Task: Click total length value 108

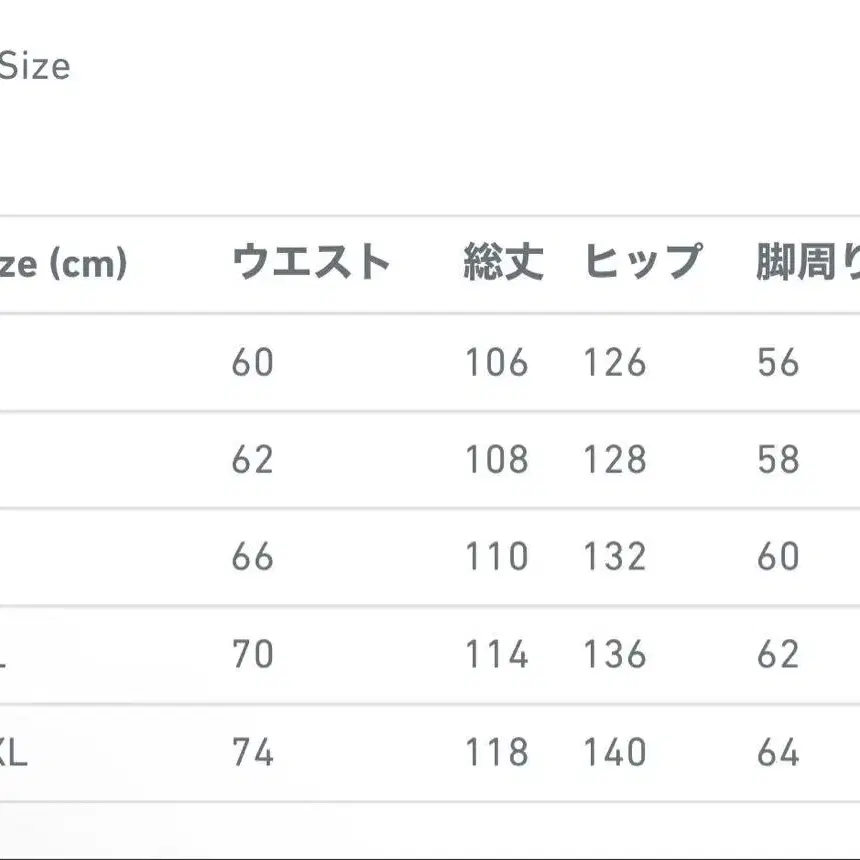Action: pos(497,459)
